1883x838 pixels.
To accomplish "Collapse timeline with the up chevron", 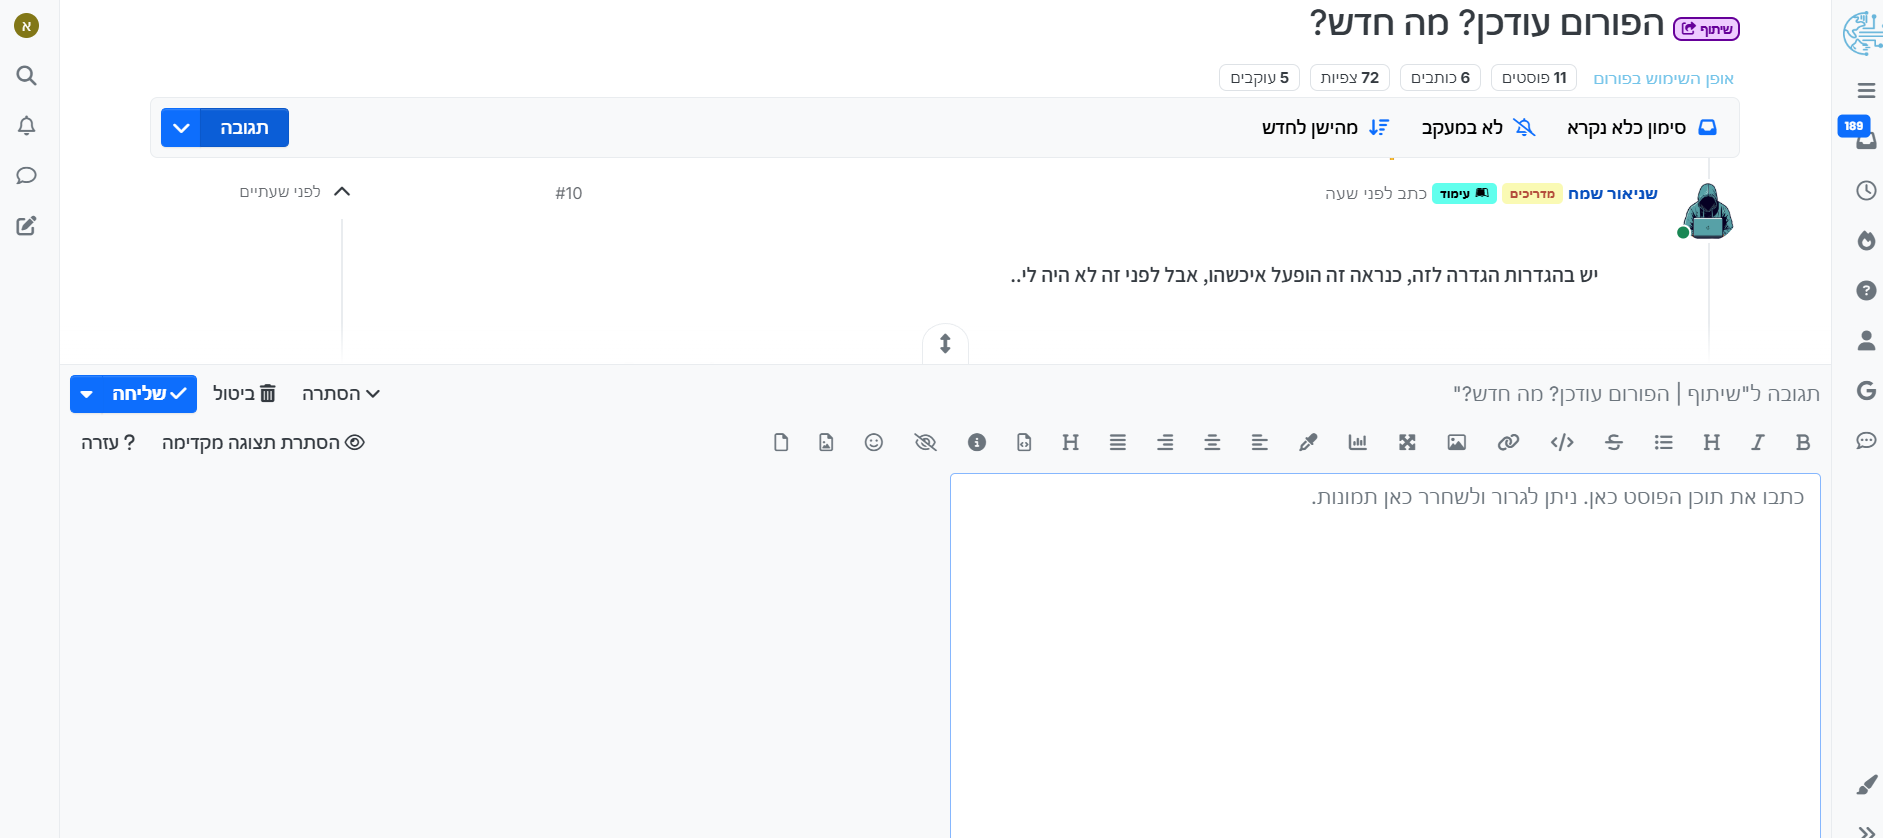I will tap(342, 191).
